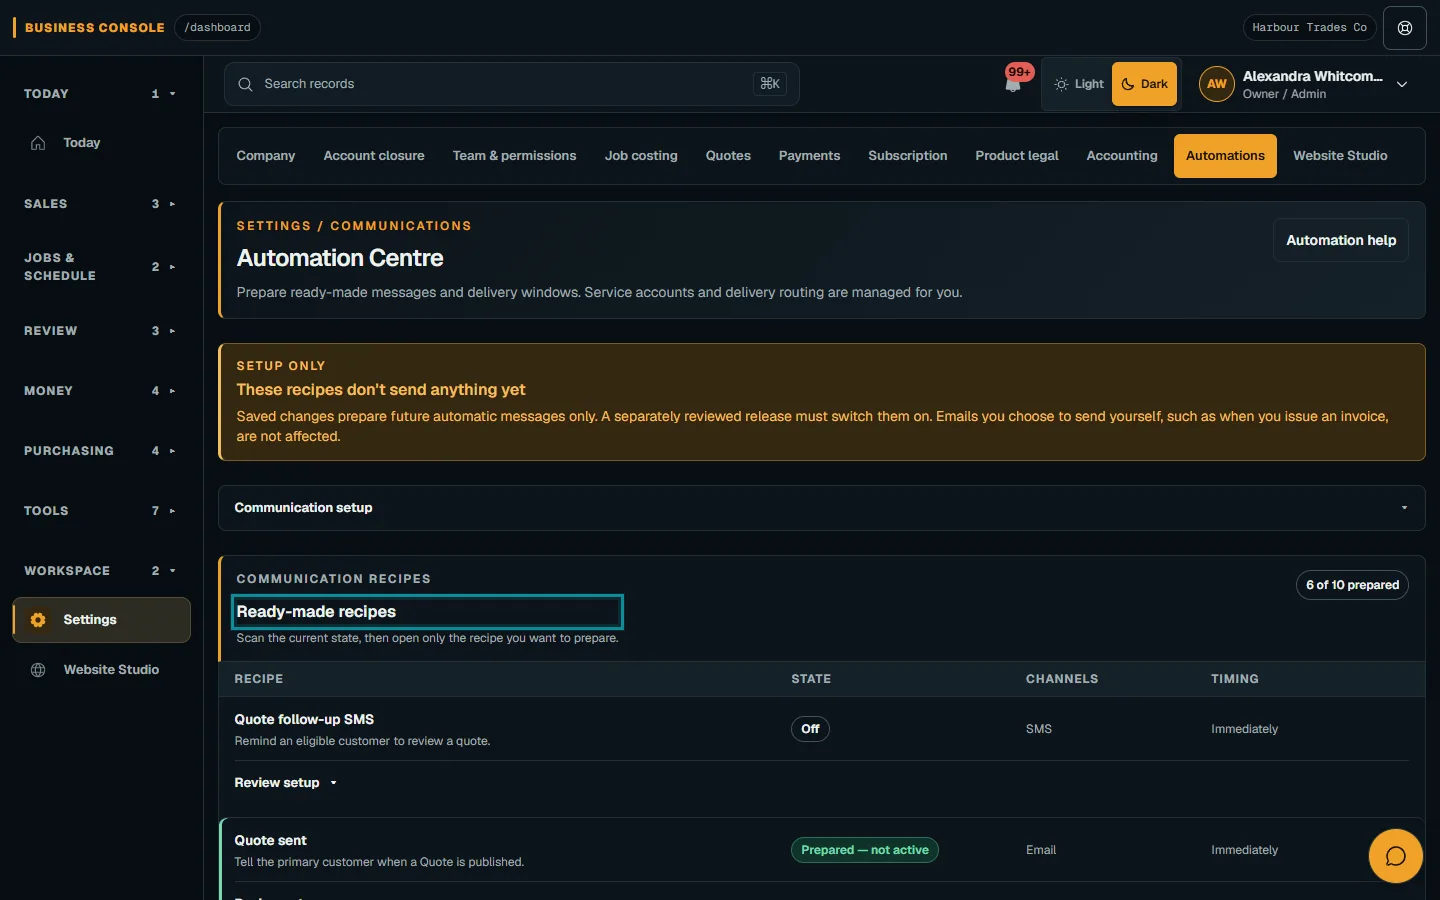The image size is (1440, 900).
Task: Go to Team & permissions tab
Action: point(514,156)
